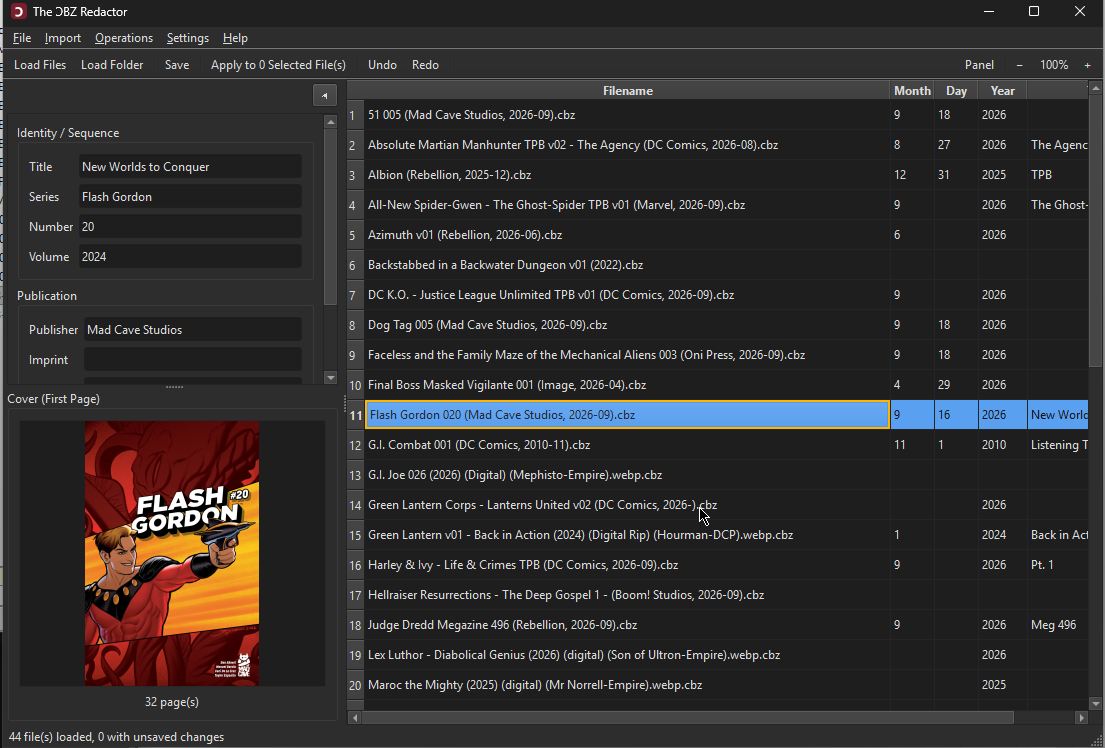Click the Meg 496 cell in row 18
1105x748 pixels.
click(1057, 625)
